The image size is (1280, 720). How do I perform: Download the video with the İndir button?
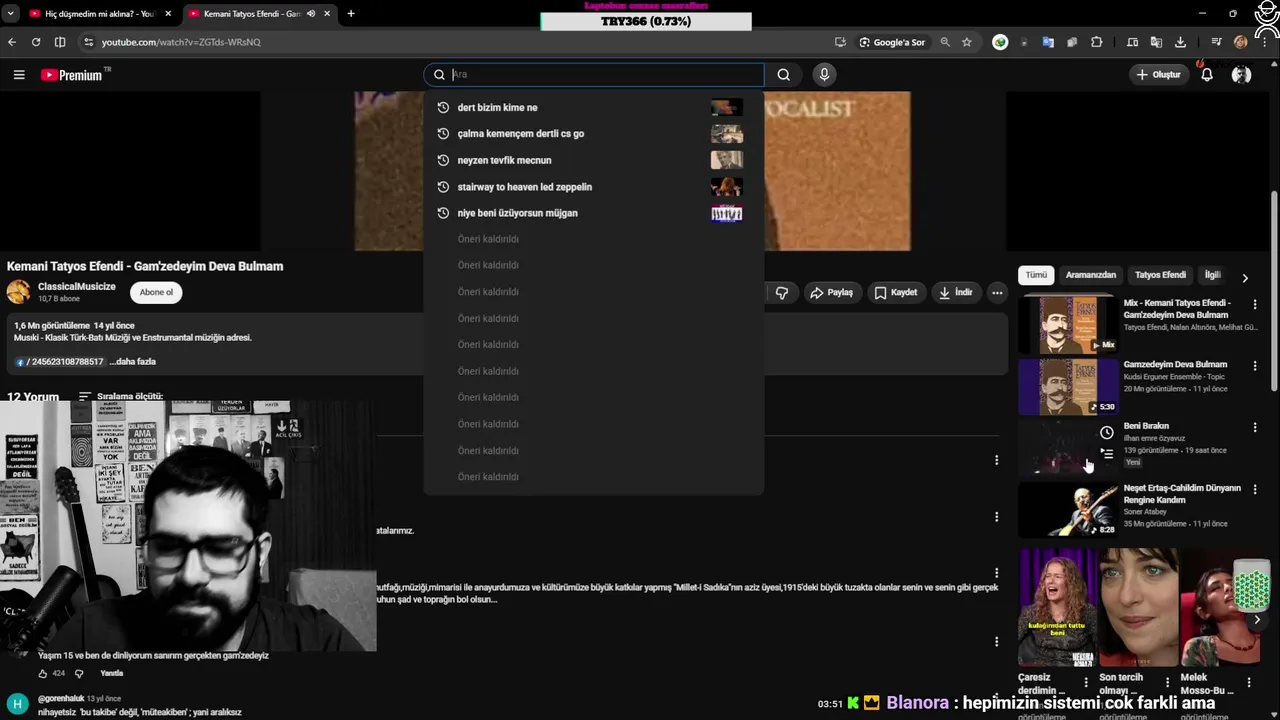click(x=955, y=292)
